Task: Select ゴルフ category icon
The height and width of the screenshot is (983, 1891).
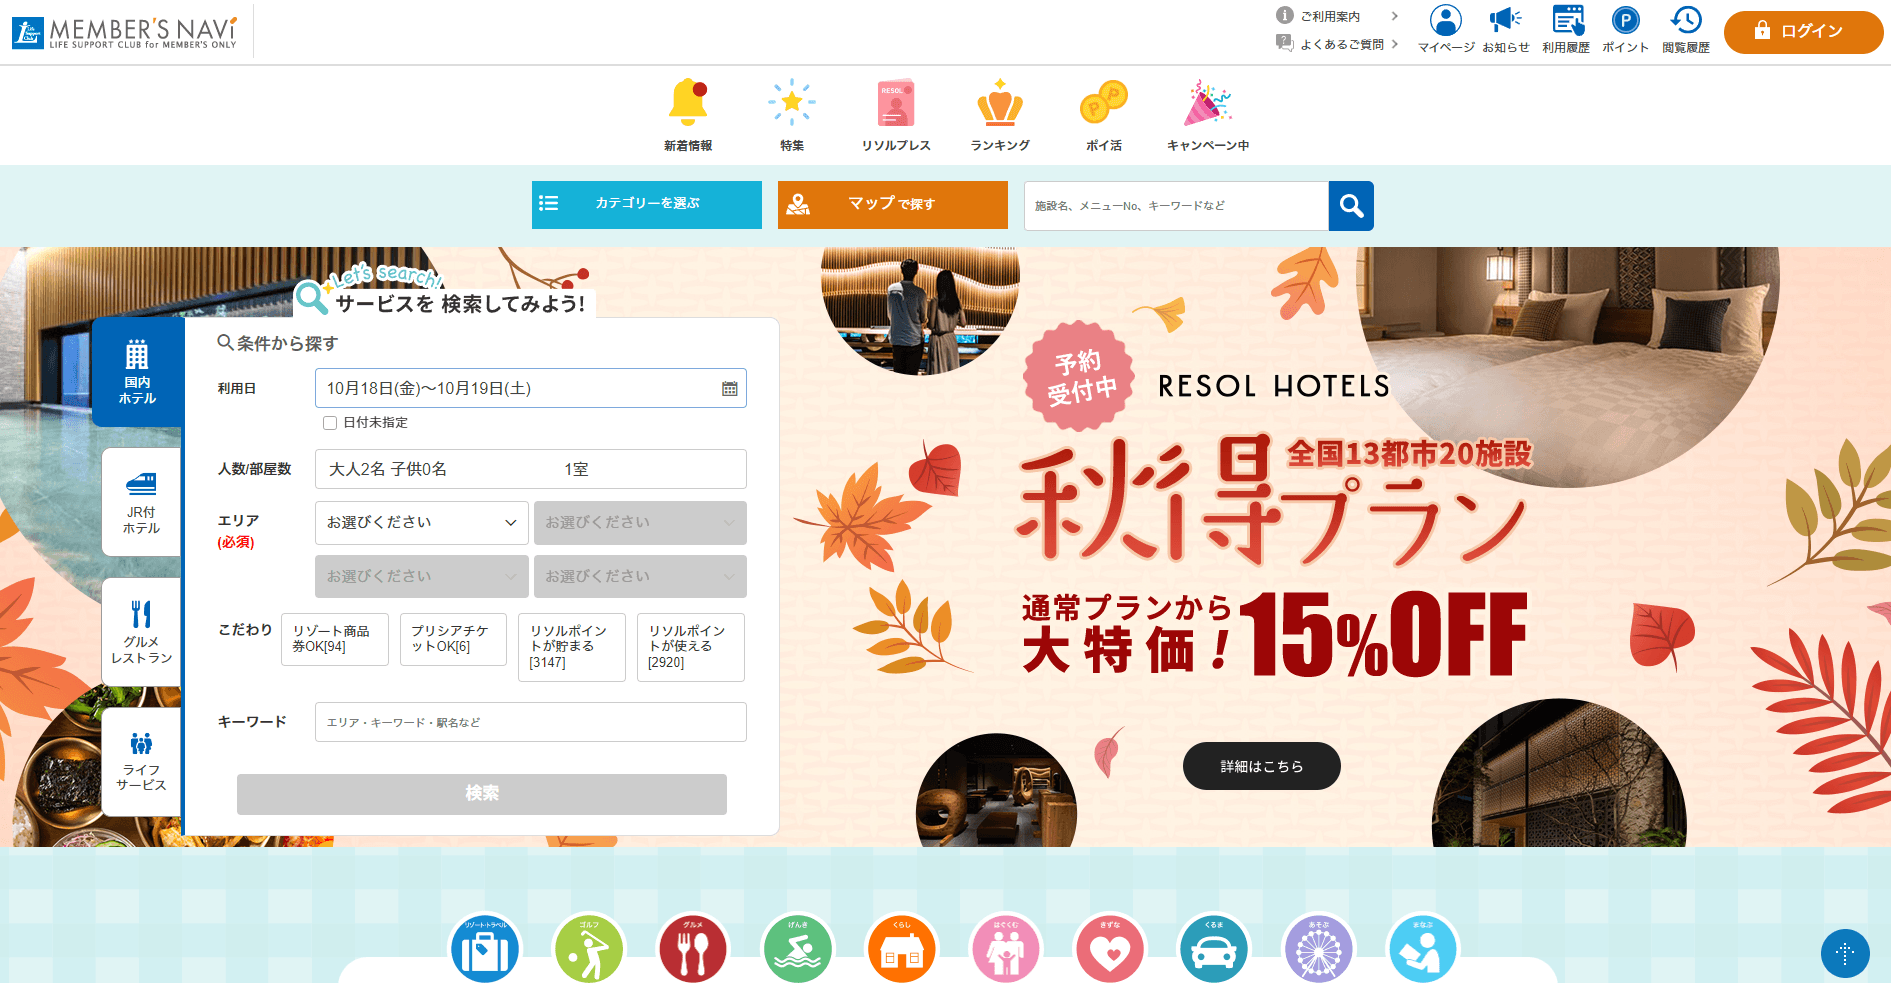Action: click(589, 949)
